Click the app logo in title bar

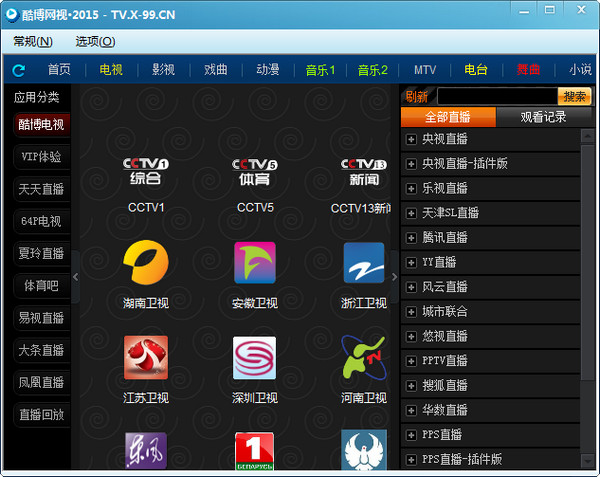[12, 14]
